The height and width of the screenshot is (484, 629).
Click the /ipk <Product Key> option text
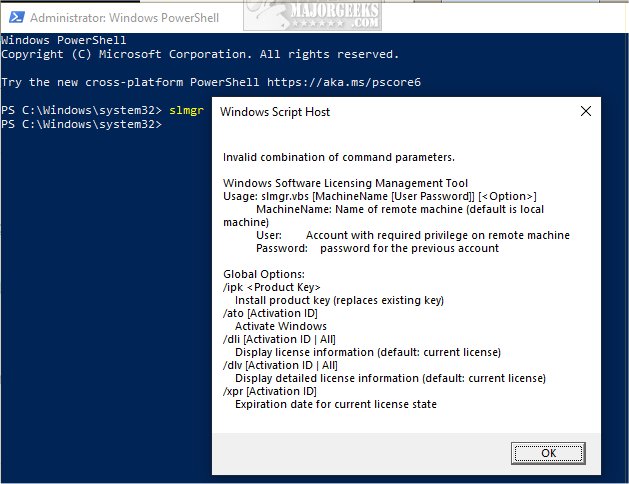pyautogui.click(x=271, y=287)
